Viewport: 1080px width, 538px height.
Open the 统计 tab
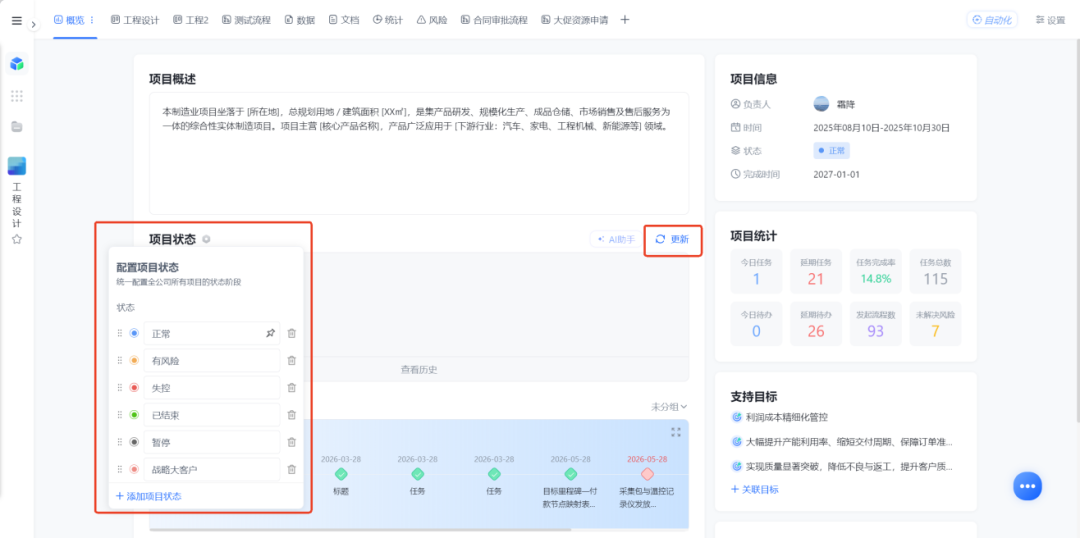(388, 20)
